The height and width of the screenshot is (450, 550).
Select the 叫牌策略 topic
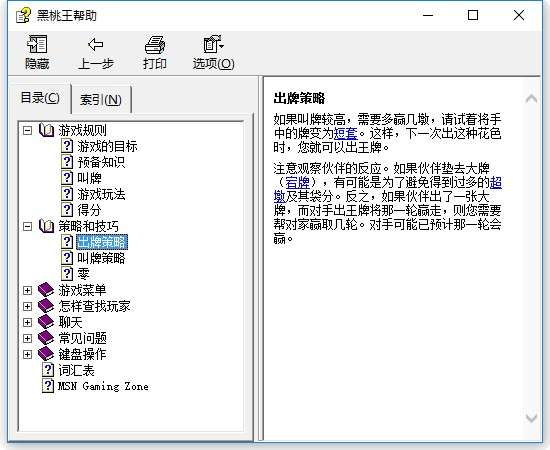pyautogui.click(x=101, y=258)
